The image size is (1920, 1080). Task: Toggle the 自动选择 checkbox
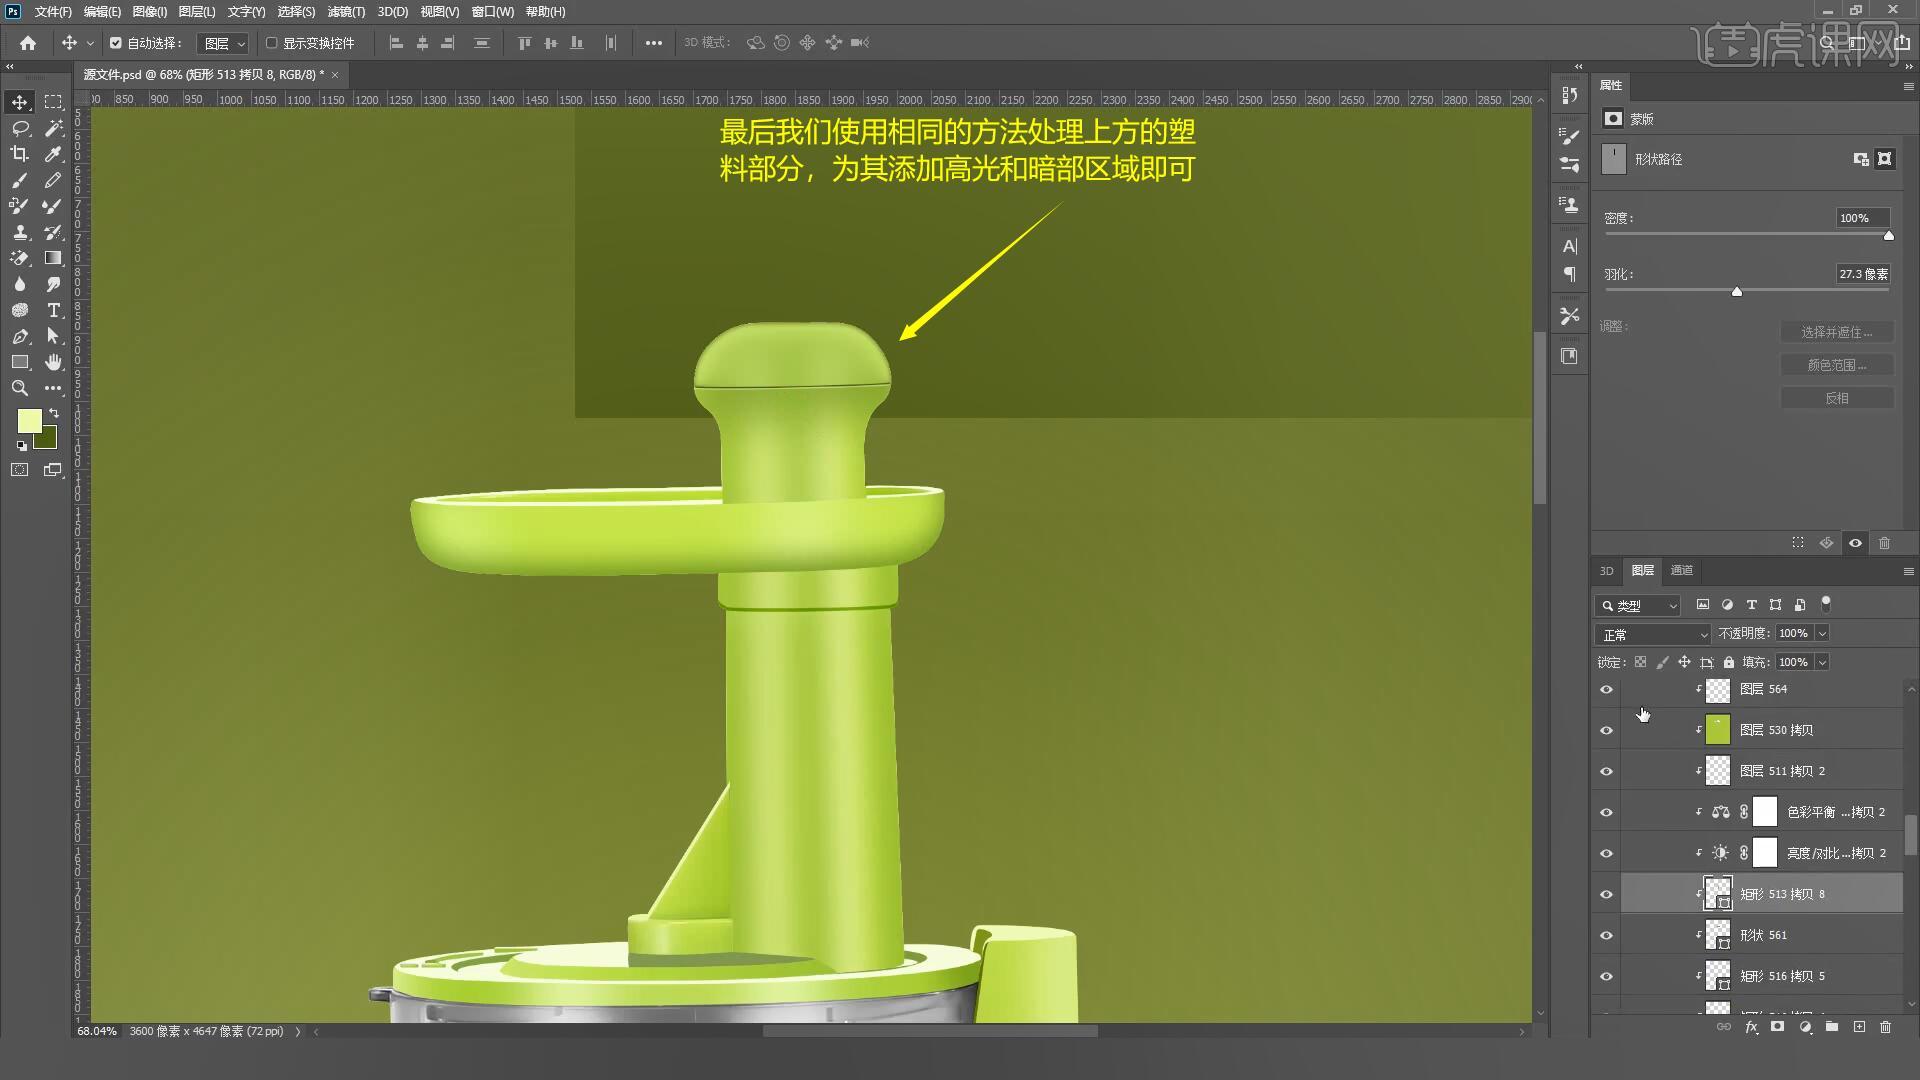coord(116,43)
